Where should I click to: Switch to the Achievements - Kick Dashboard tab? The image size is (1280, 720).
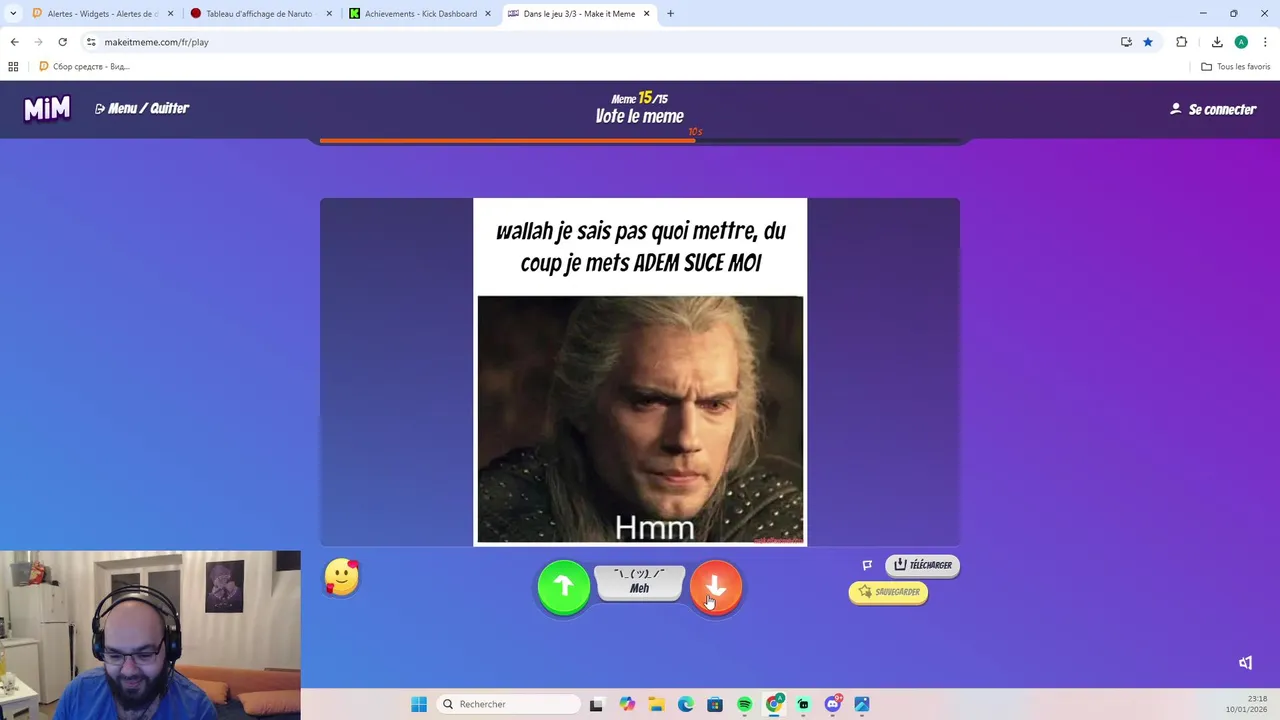pyautogui.click(x=420, y=14)
